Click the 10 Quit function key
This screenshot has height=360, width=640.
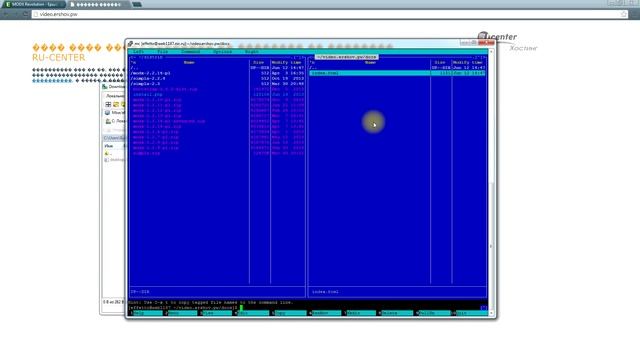click(x=469, y=313)
